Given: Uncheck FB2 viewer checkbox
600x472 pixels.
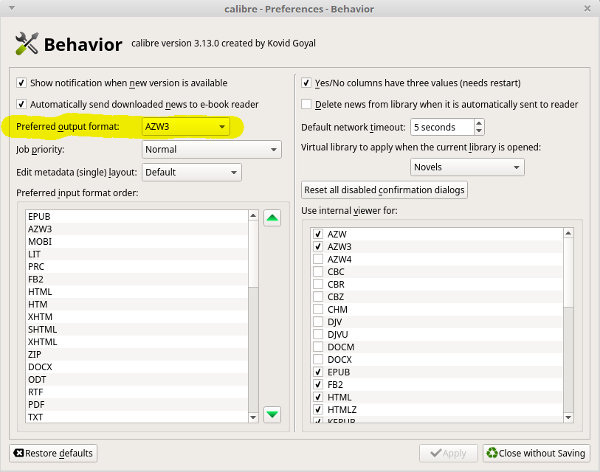Looking at the screenshot, I should [x=318, y=384].
